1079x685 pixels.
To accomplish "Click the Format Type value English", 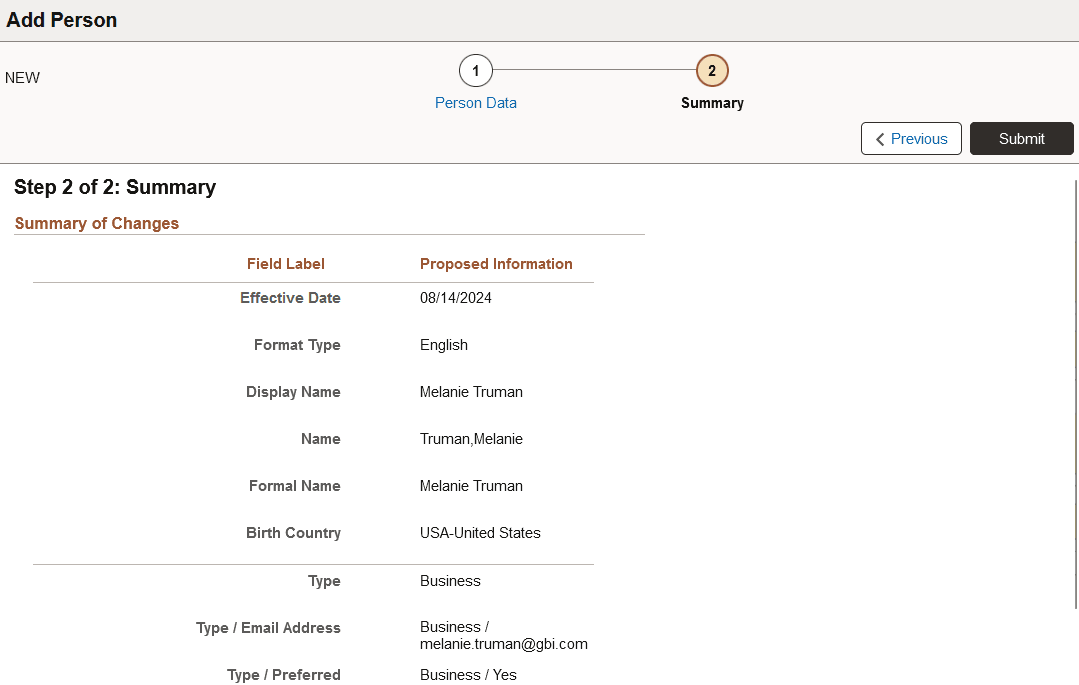I will tap(443, 344).
